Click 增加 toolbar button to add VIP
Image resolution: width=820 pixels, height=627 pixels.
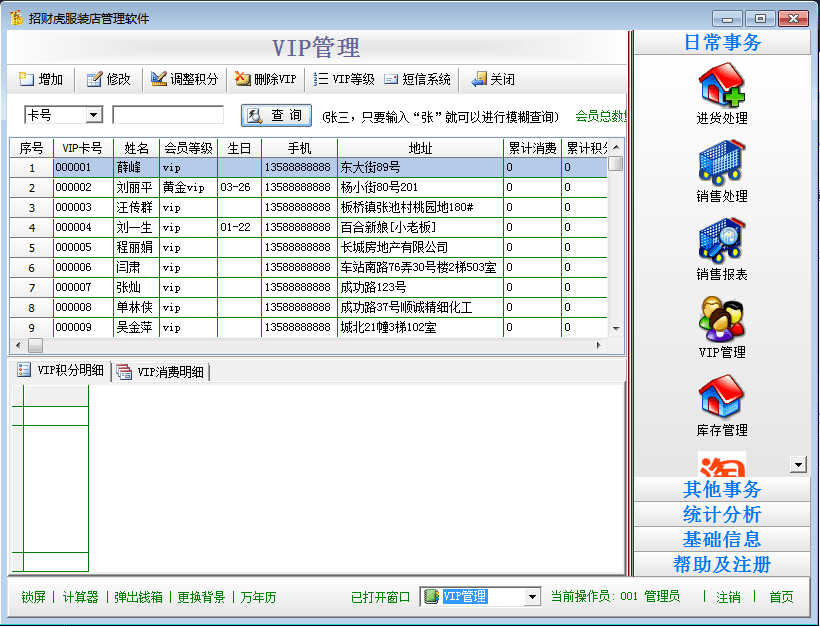click(41, 80)
